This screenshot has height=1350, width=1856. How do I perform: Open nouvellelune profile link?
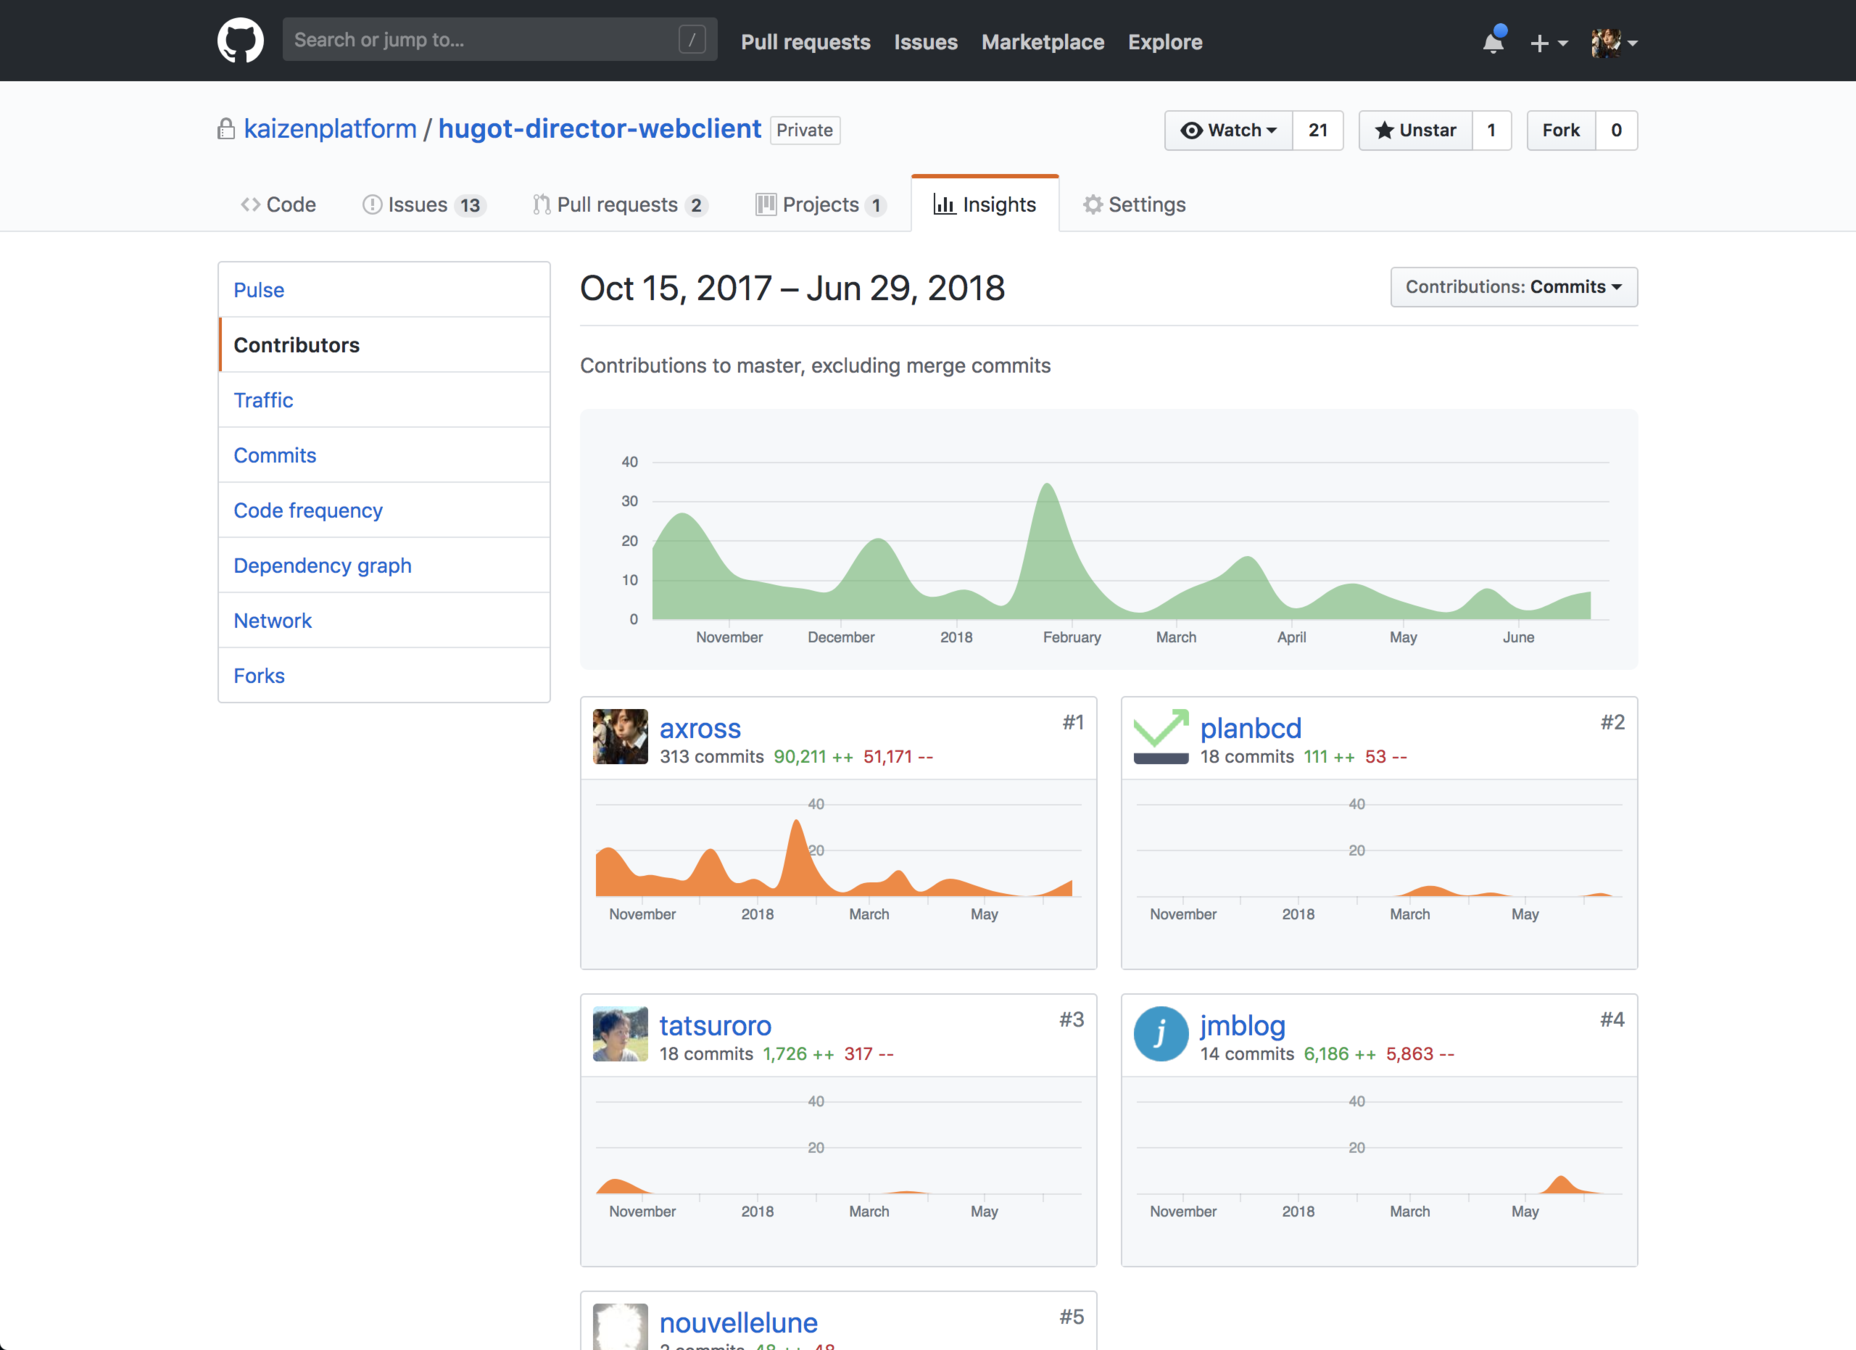(738, 1322)
